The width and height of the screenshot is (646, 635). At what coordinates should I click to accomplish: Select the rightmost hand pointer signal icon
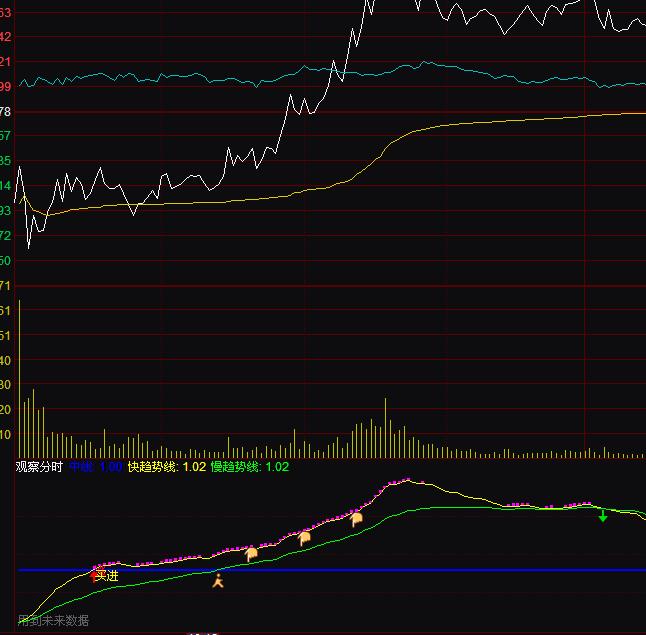[x=357, y=518]
